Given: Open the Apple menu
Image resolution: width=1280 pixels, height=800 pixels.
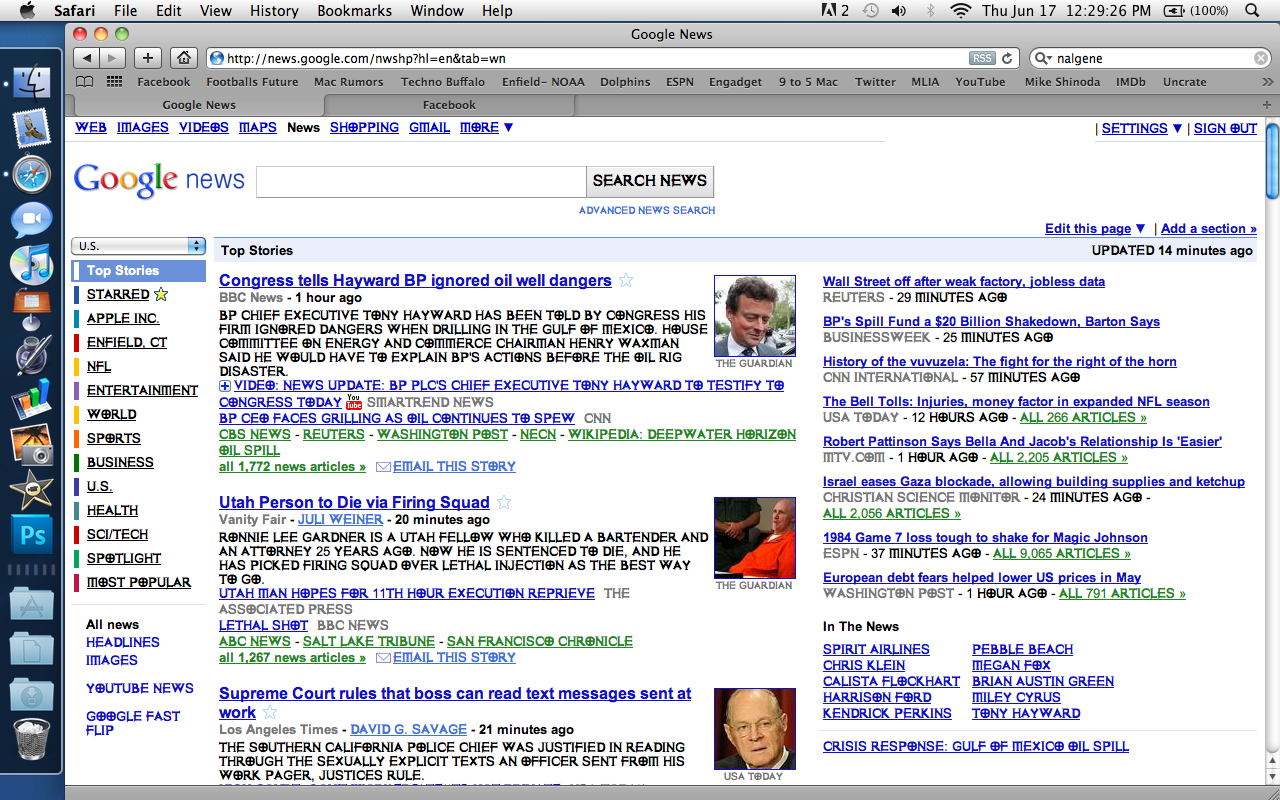Looking at the screenshot, I should click(27, 10).
